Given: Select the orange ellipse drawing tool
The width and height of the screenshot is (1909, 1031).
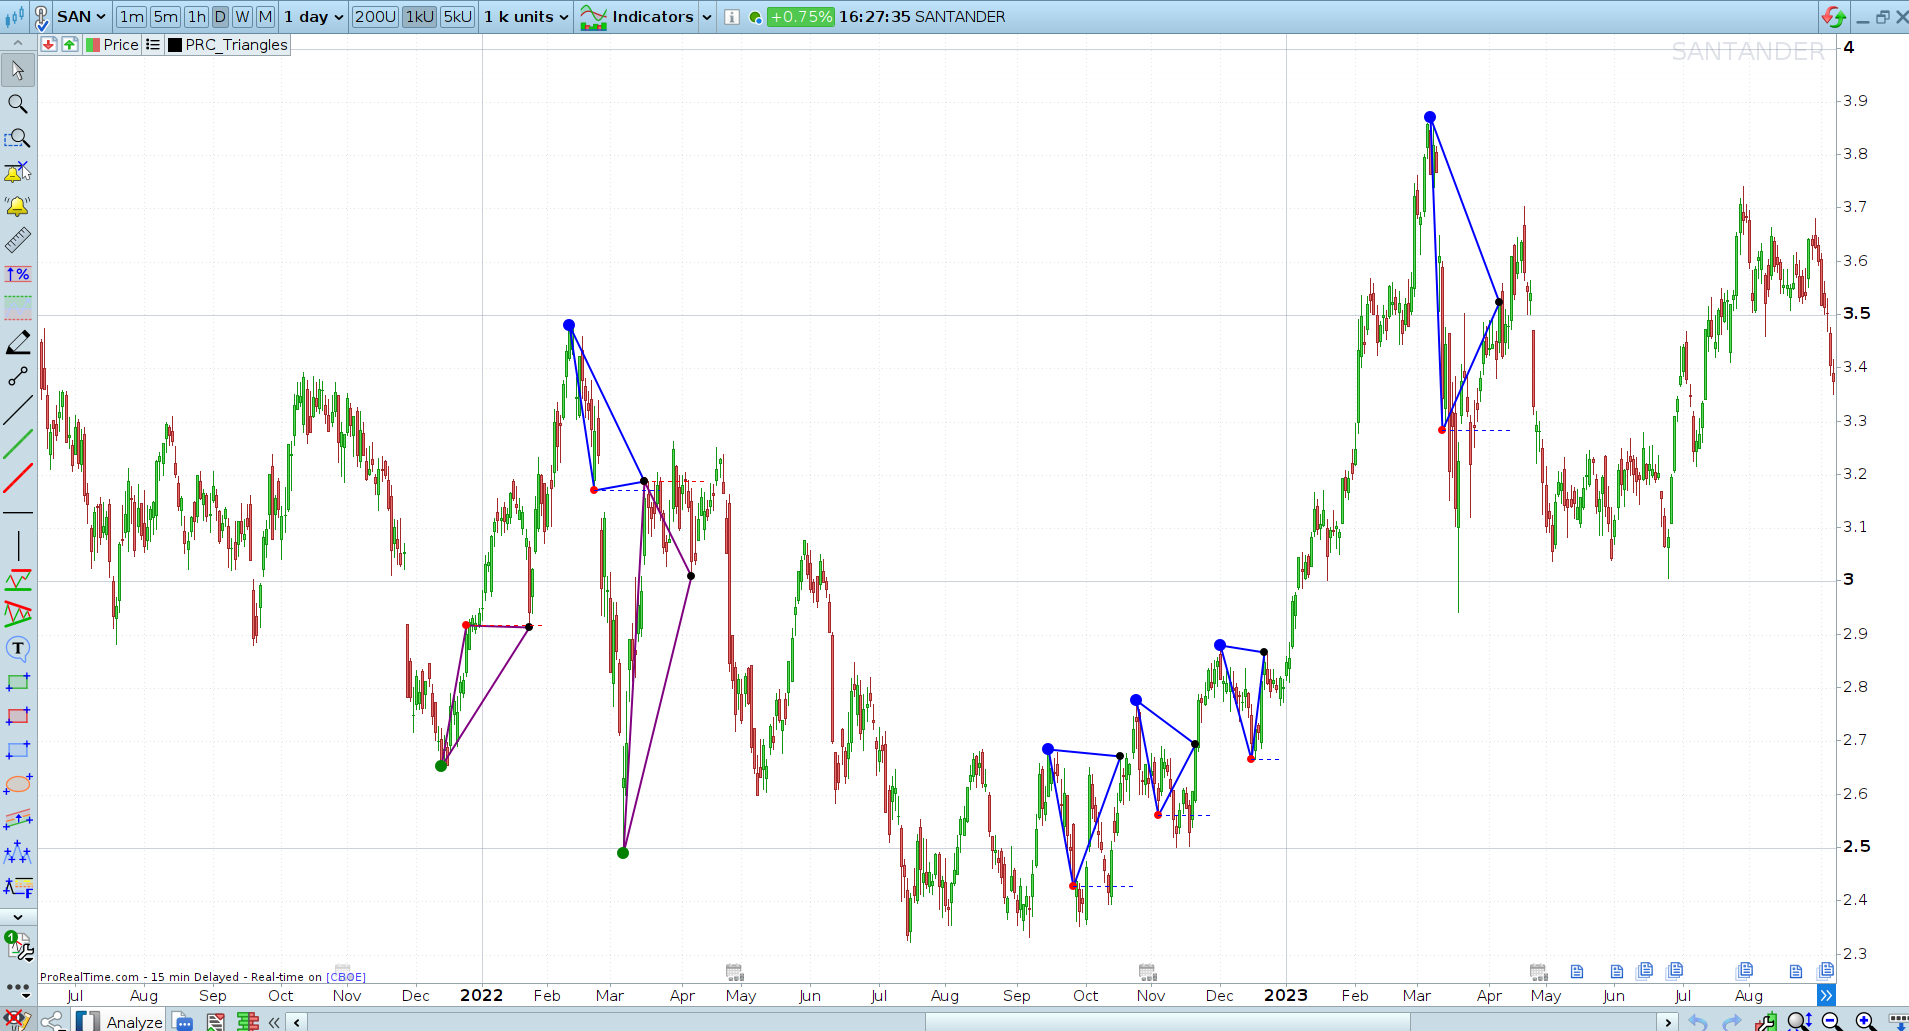Looking at the screenshot, I should click(18, 784).
